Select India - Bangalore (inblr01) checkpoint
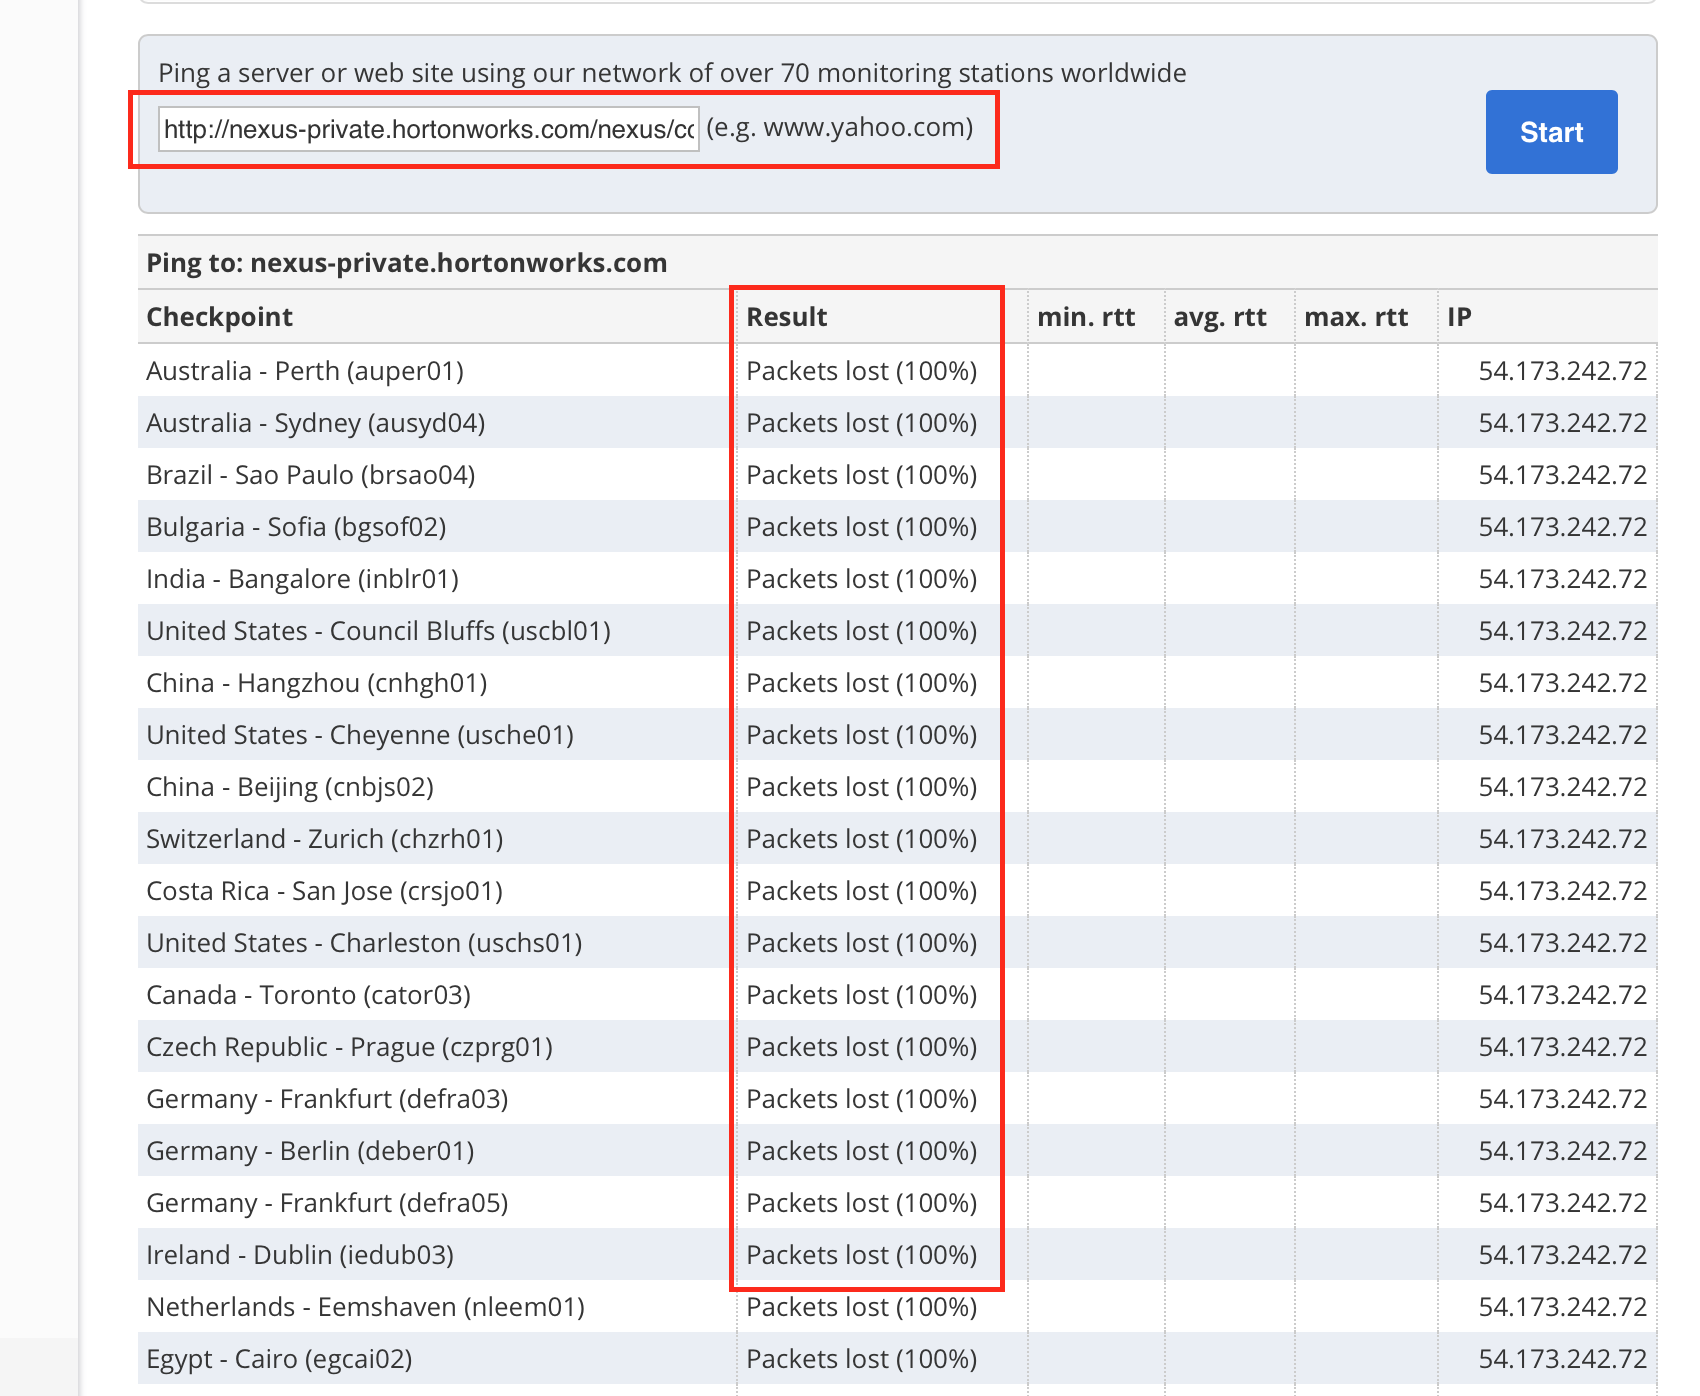 (x=302, y=579)
